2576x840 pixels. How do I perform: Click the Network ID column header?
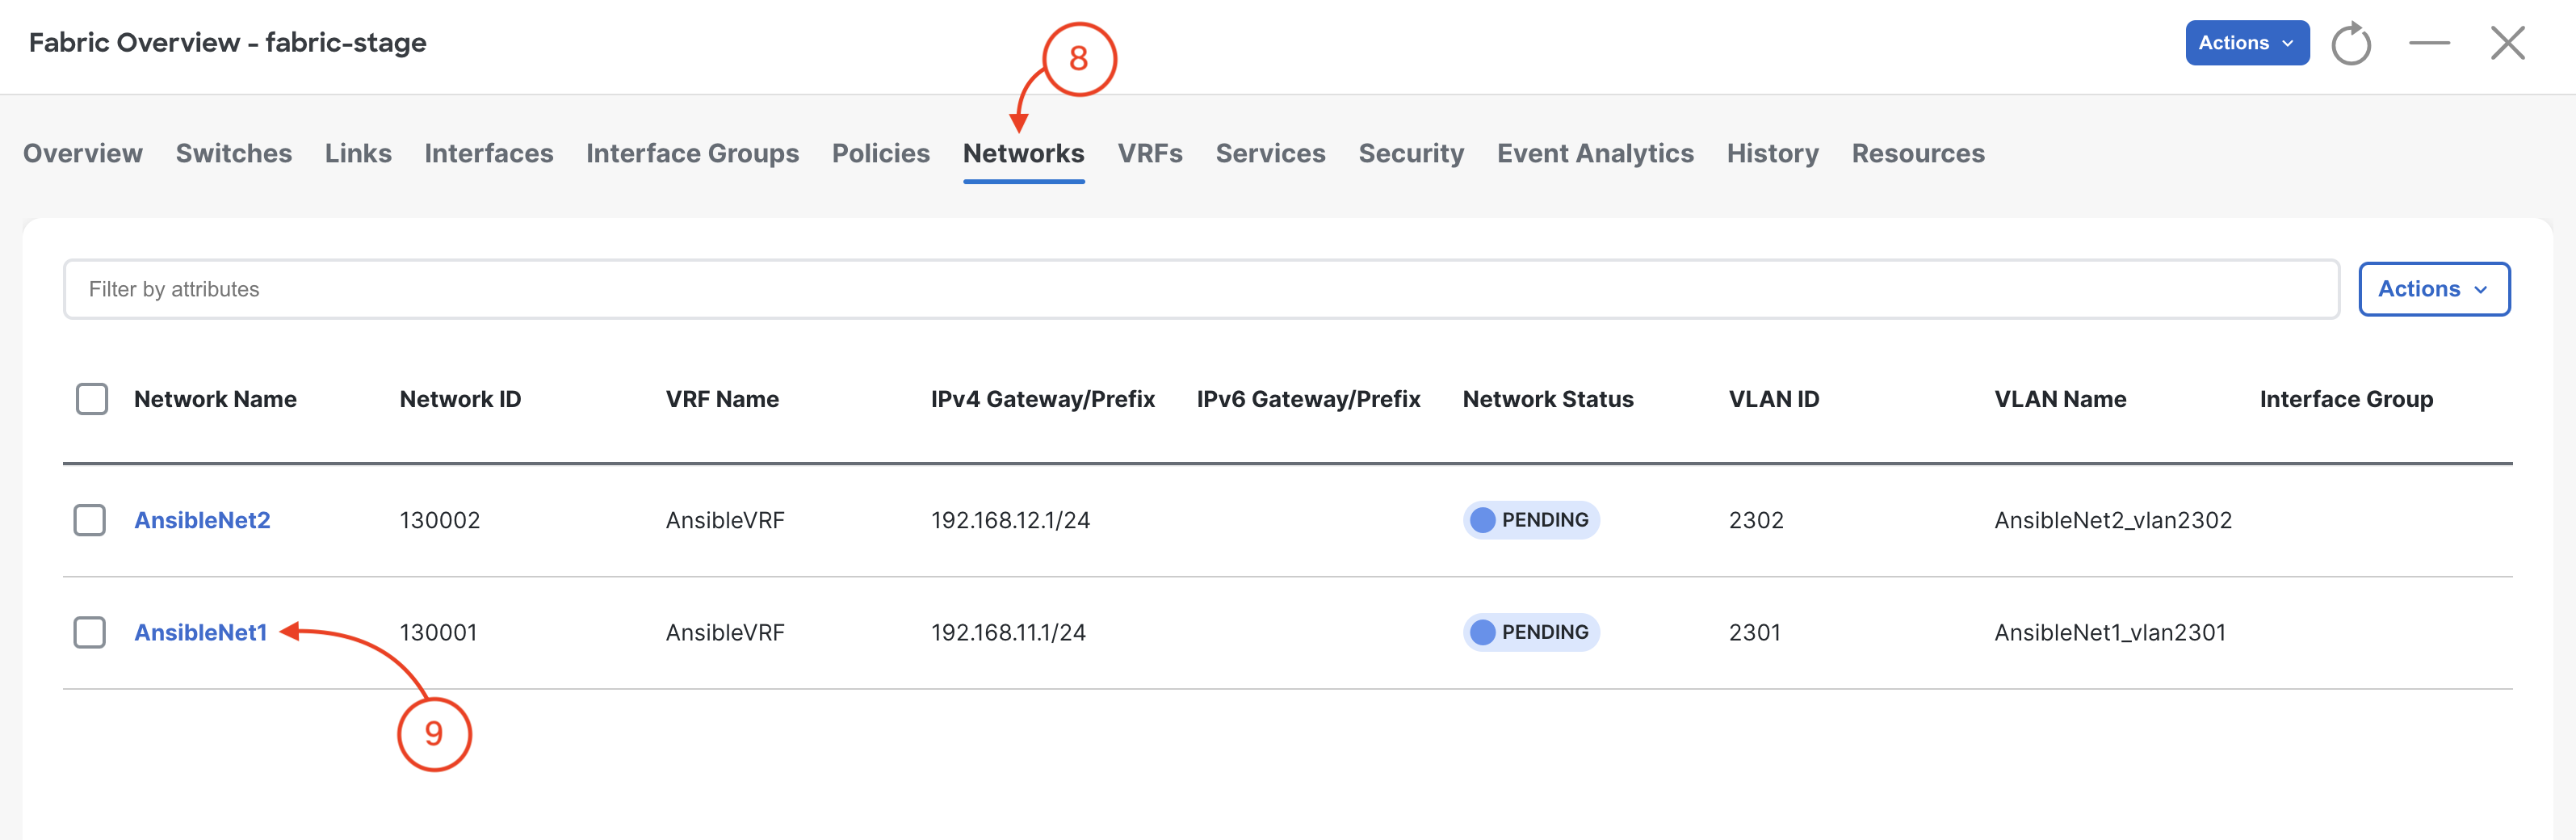(460, 399)
